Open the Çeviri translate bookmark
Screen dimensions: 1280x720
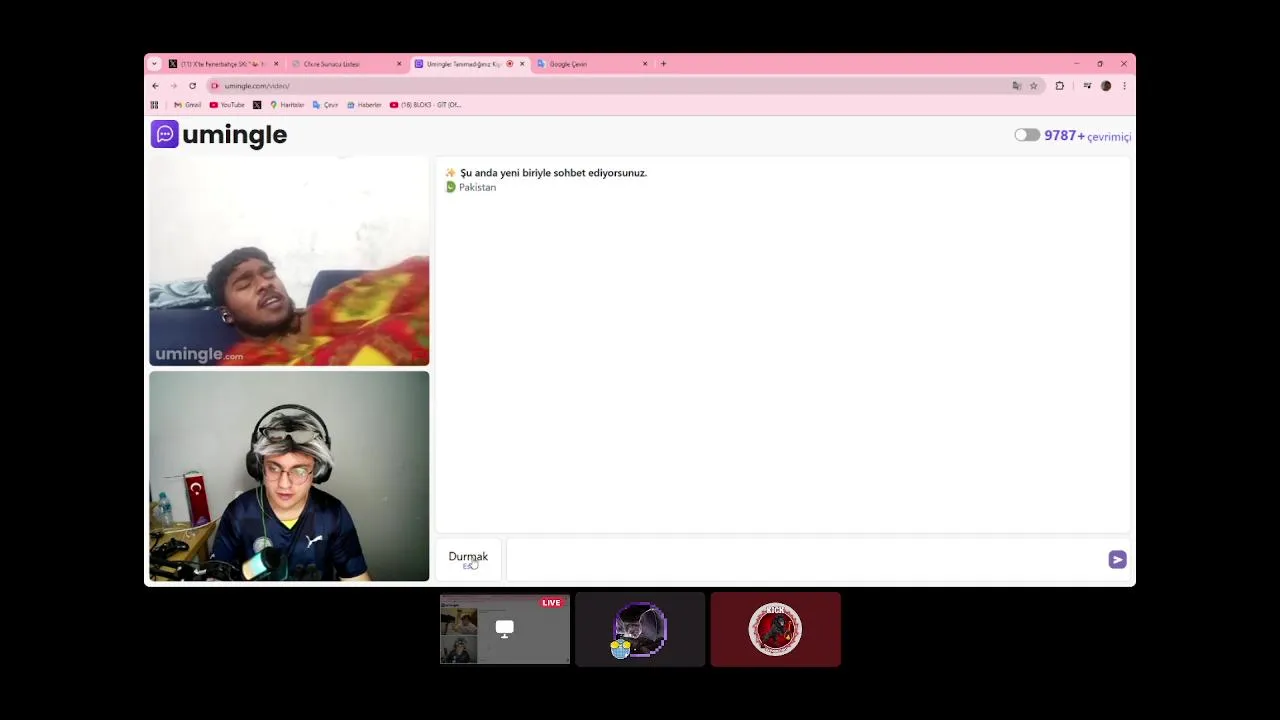tap(325, 105)
